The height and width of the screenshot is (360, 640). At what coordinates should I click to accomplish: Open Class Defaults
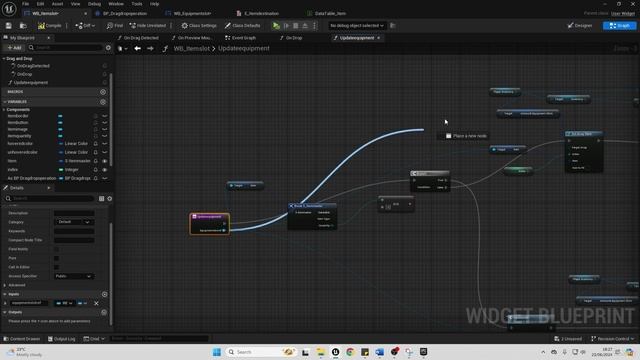click(242, 26)
